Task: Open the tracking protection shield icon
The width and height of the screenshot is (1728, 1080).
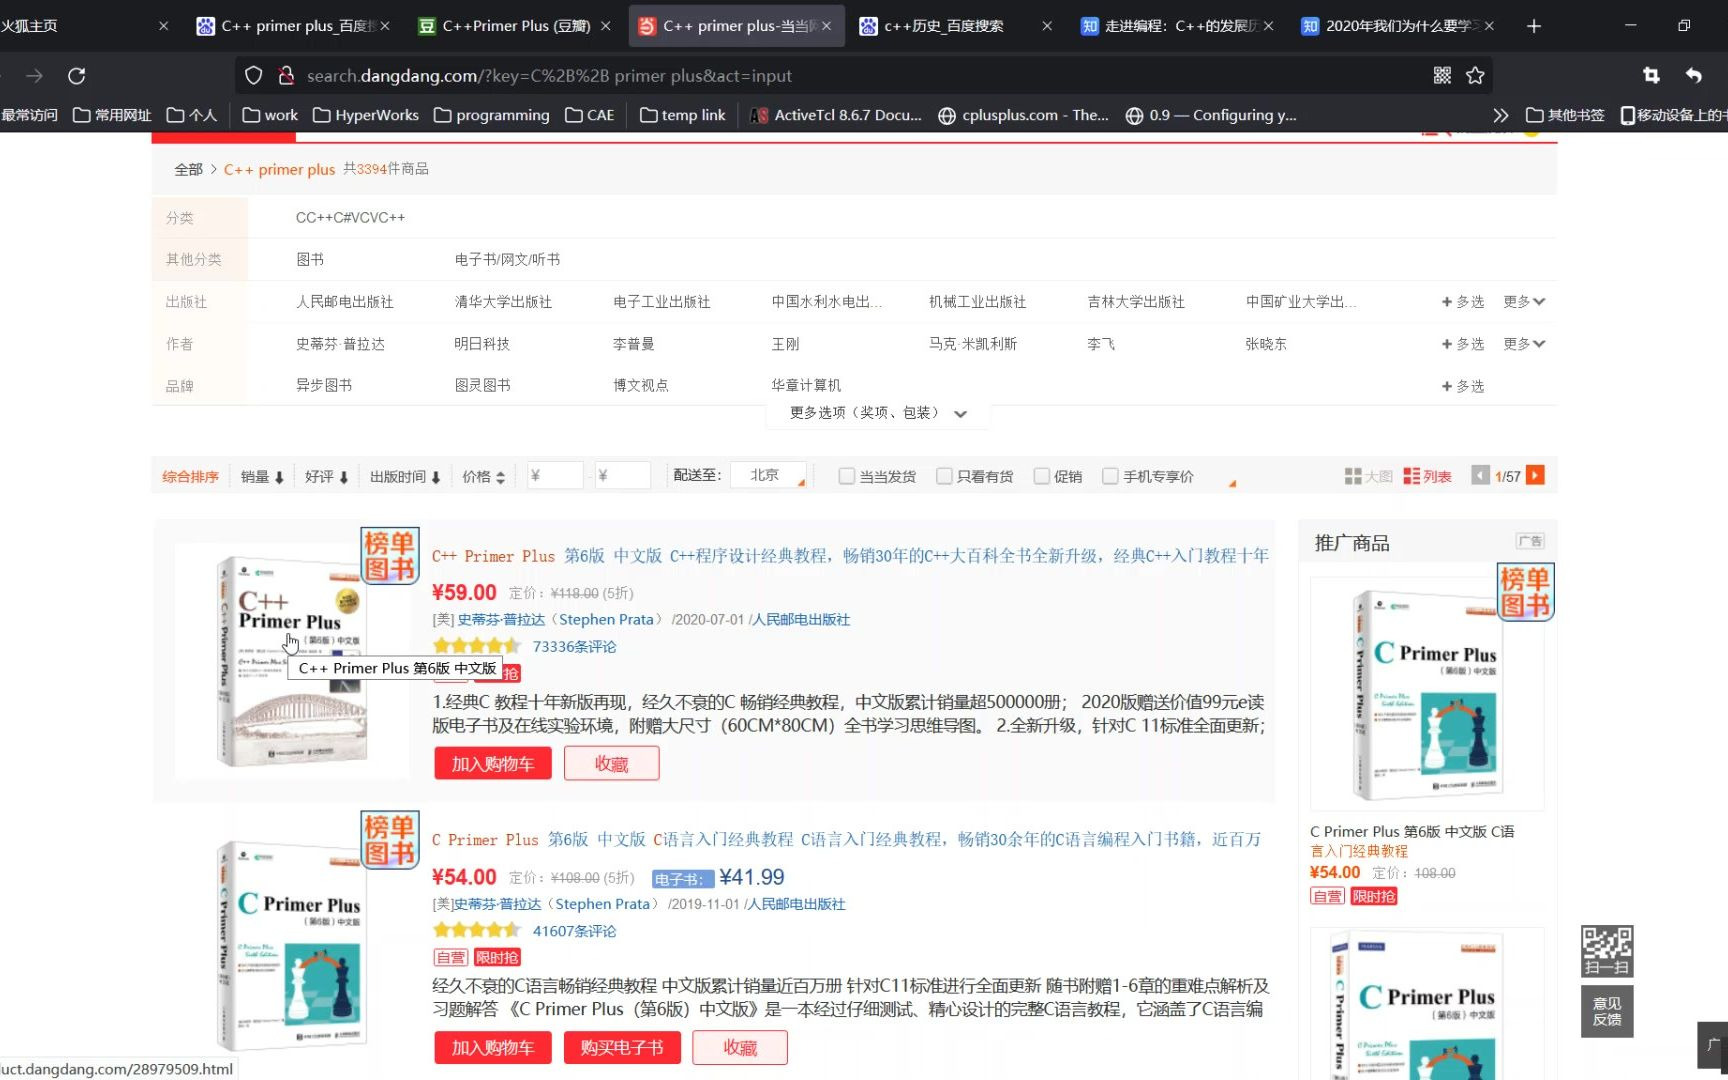Action: tap(253, 75)
